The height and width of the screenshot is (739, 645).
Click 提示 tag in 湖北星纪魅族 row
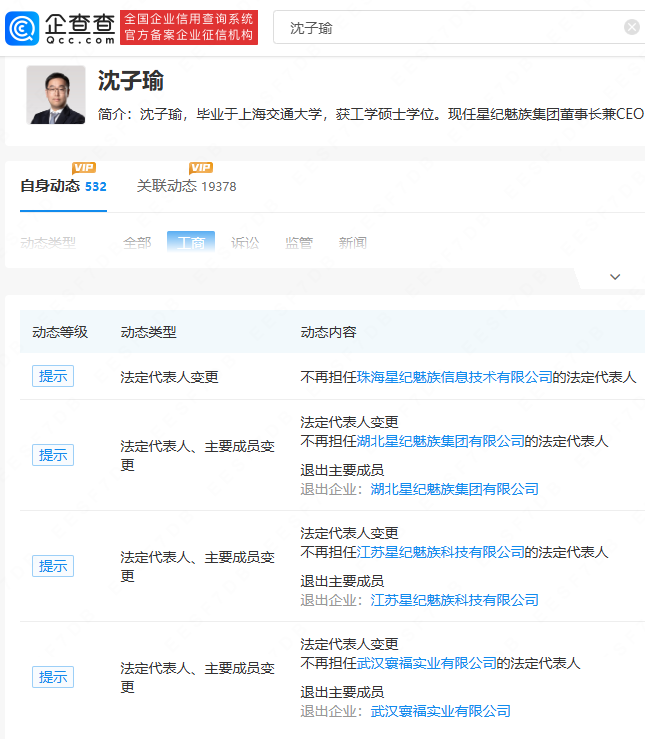point(53,455)
